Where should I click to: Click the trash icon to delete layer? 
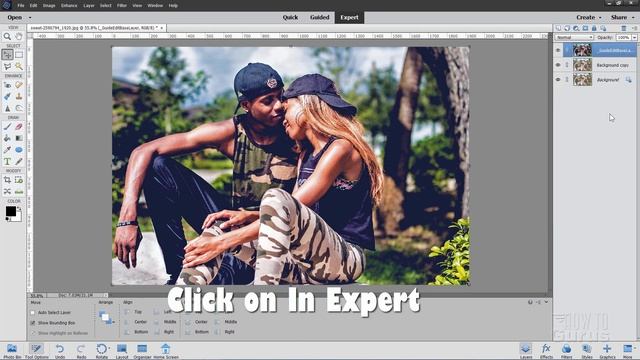pyautogui.click(x=624, y=28)
